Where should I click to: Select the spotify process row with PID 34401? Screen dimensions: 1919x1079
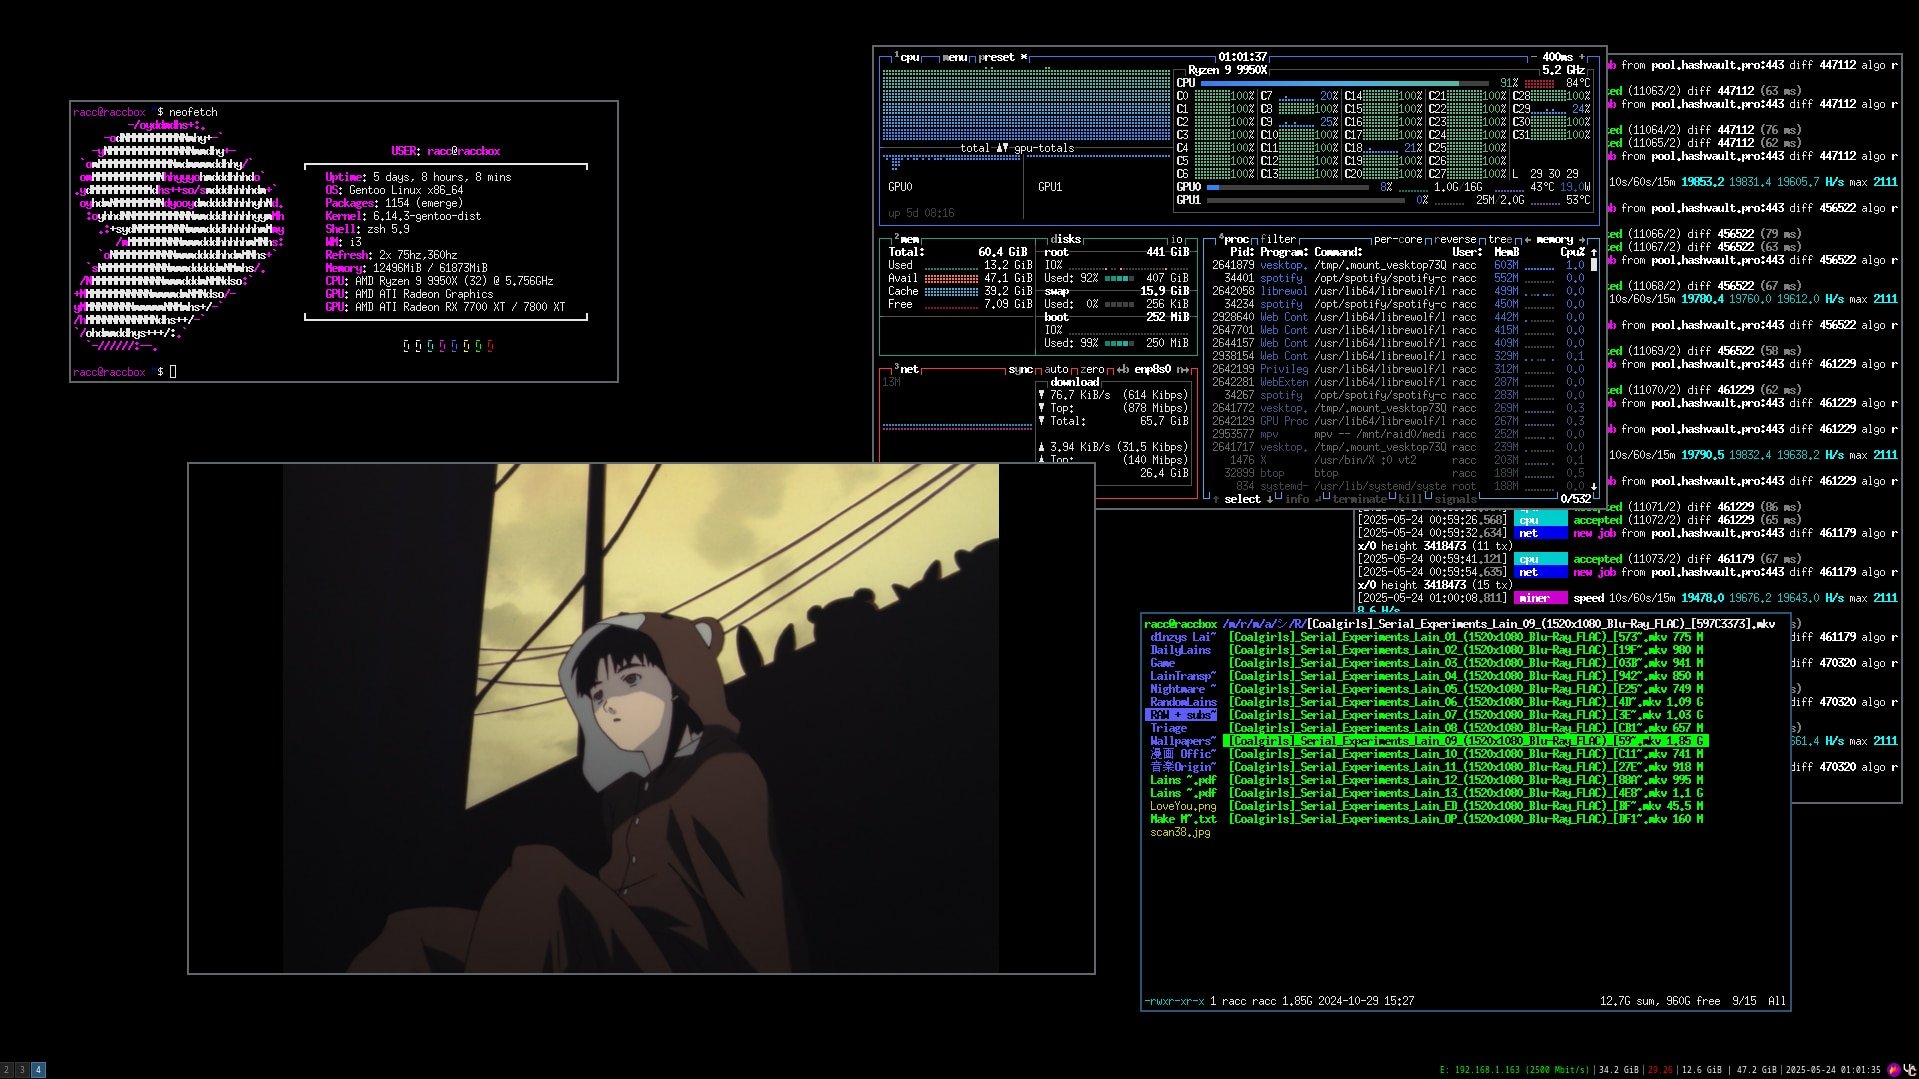(1398, 278)
